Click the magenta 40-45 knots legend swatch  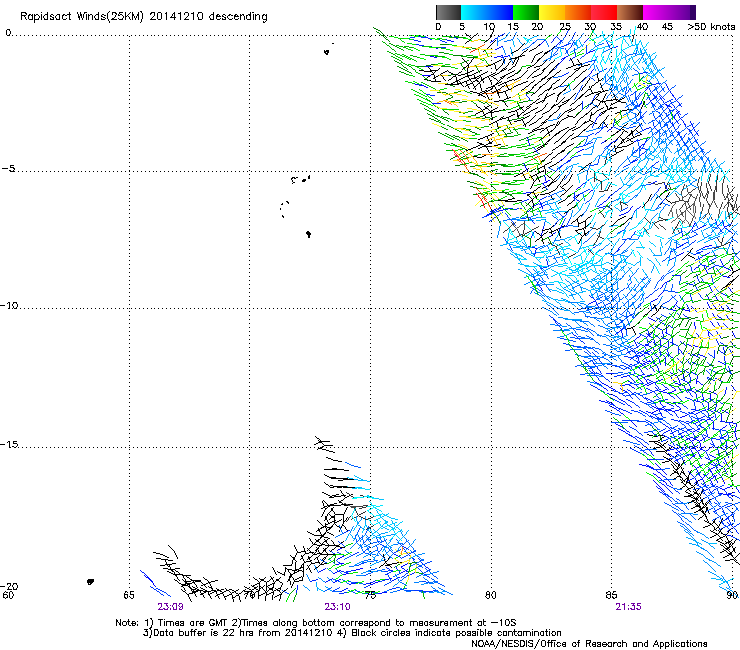point(656,12)
